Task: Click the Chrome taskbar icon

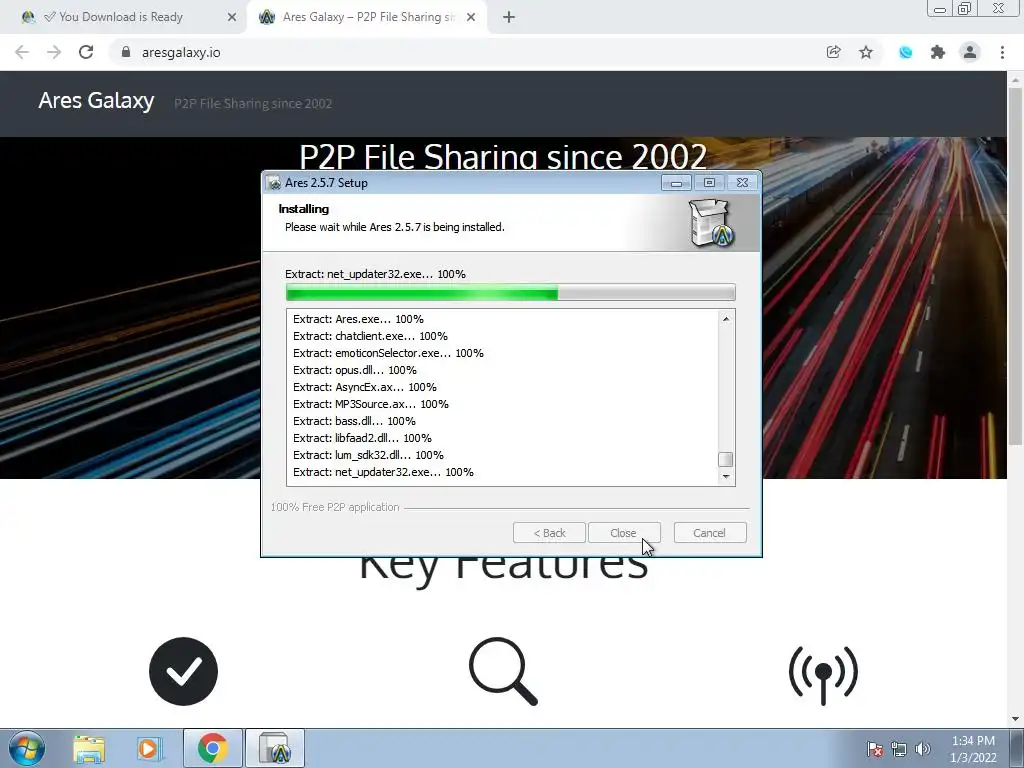Action: (213, 748)
